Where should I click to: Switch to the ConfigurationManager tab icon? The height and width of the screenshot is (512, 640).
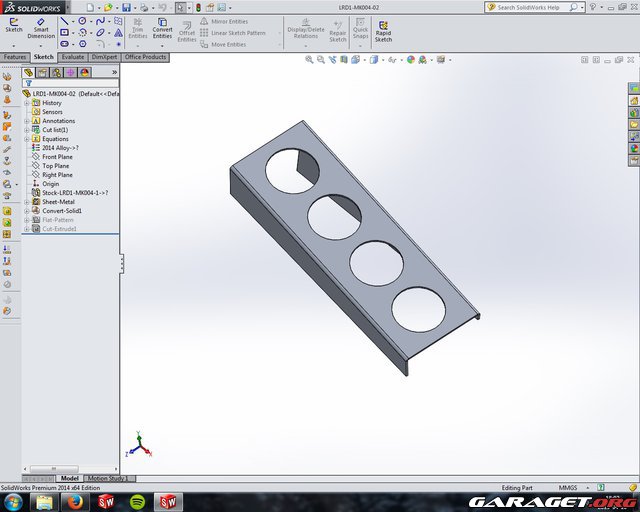(x=56, y=72)
